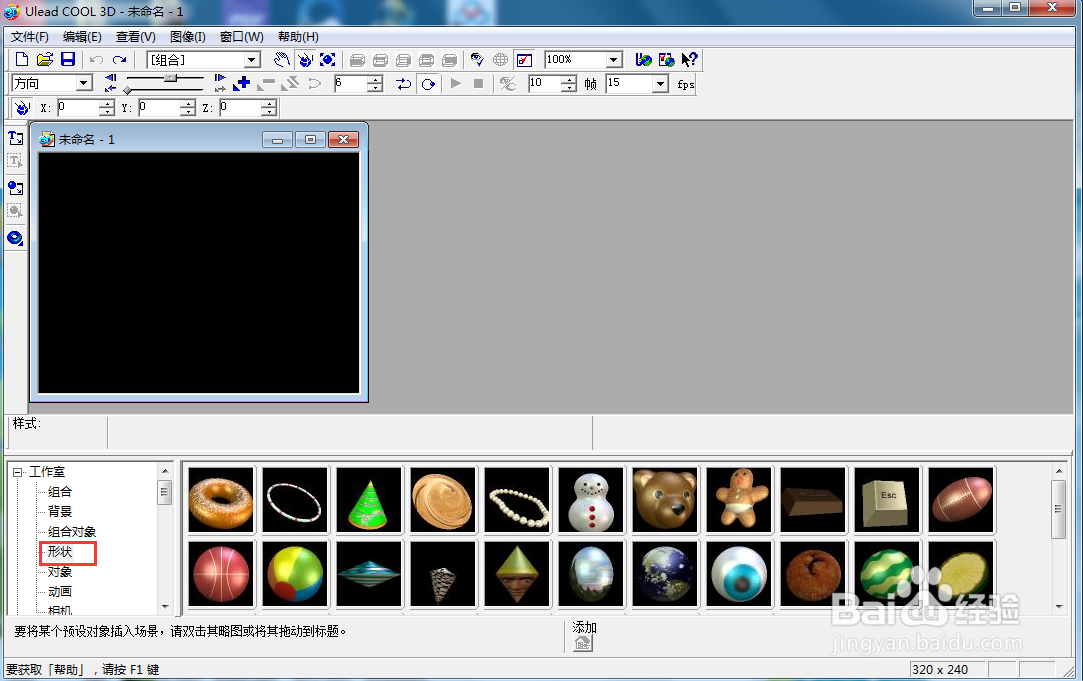
Task: Open the object list 组合 dropdown
Action: [252, 60]
